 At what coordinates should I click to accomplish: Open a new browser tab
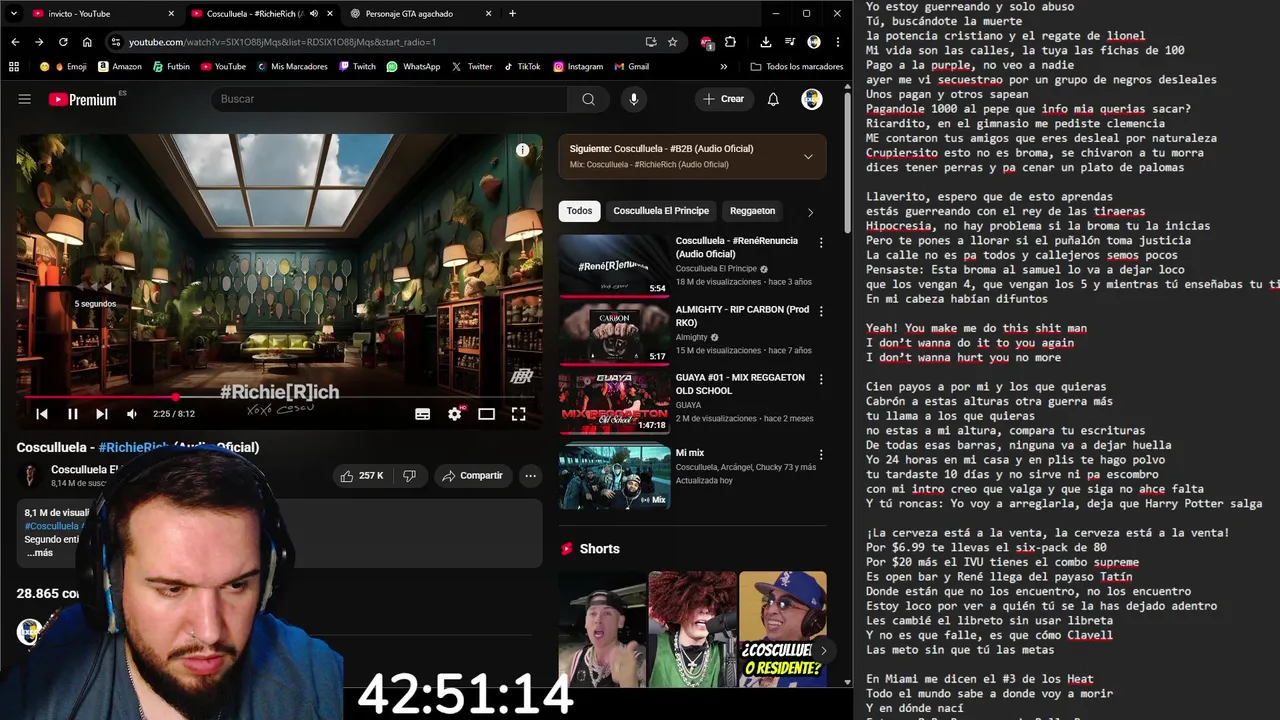pos(512,14)
